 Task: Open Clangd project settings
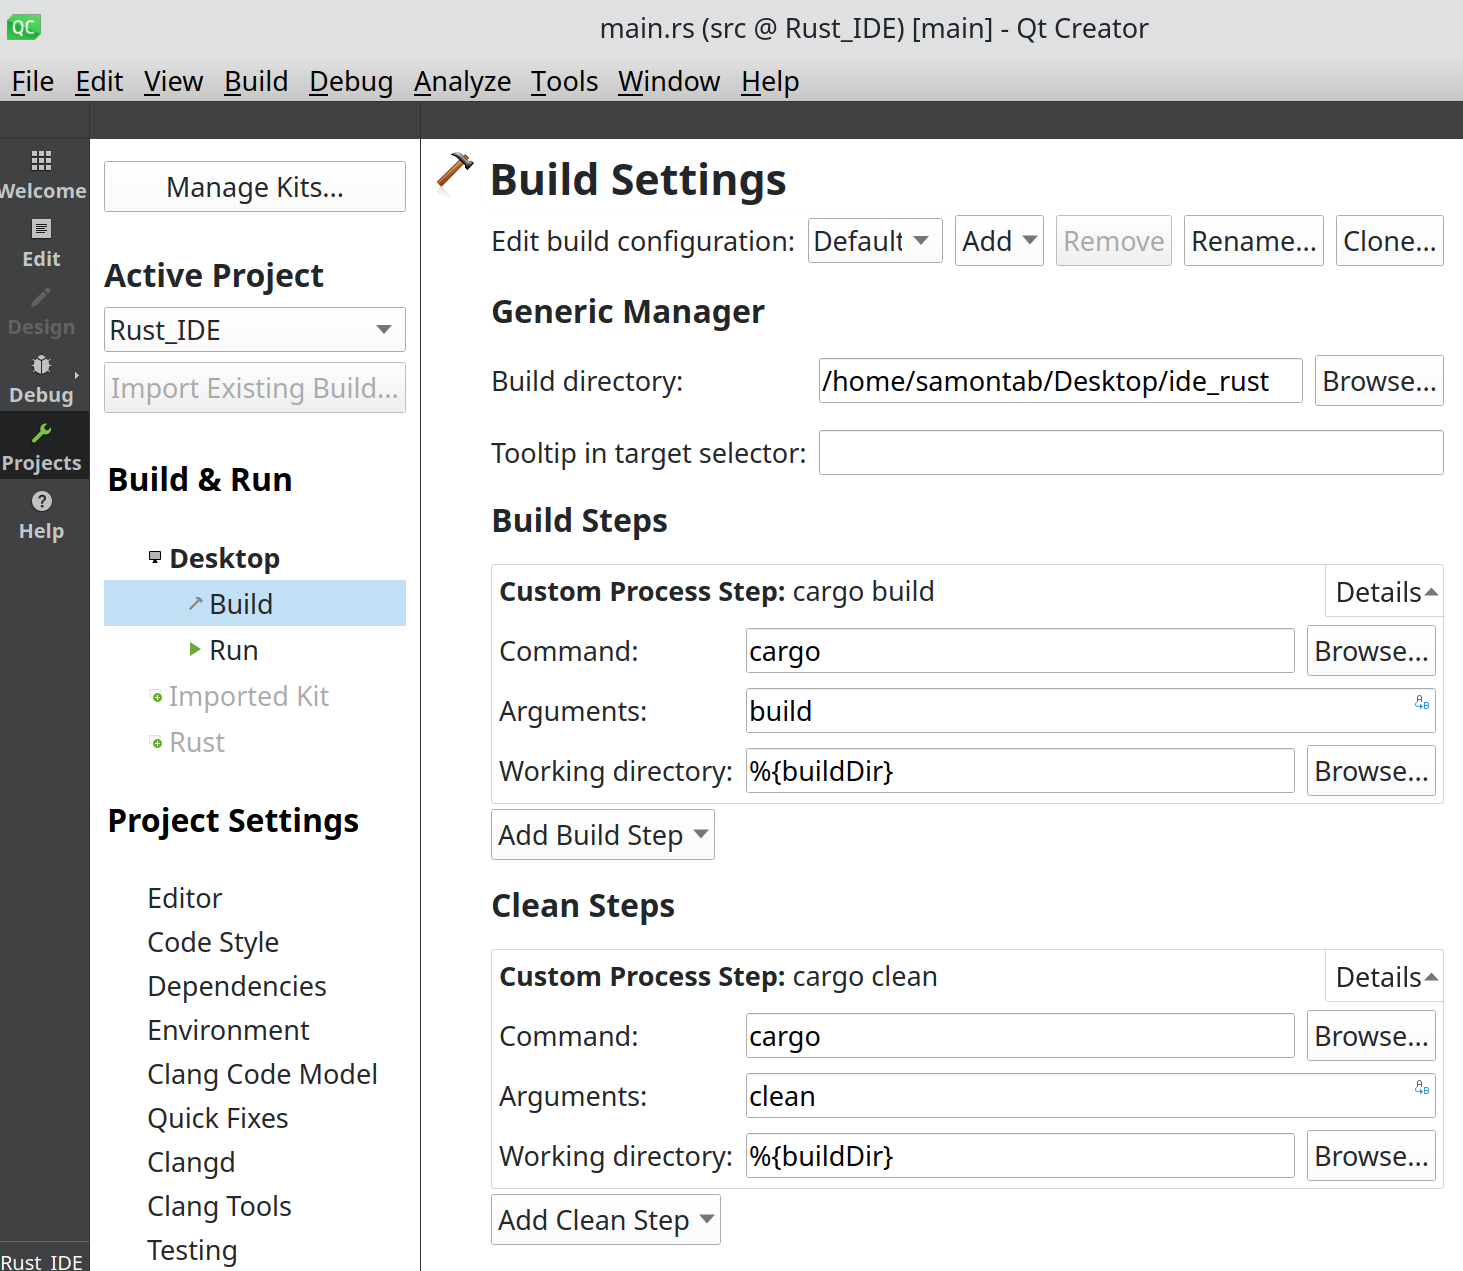(x=192, y=1162)
